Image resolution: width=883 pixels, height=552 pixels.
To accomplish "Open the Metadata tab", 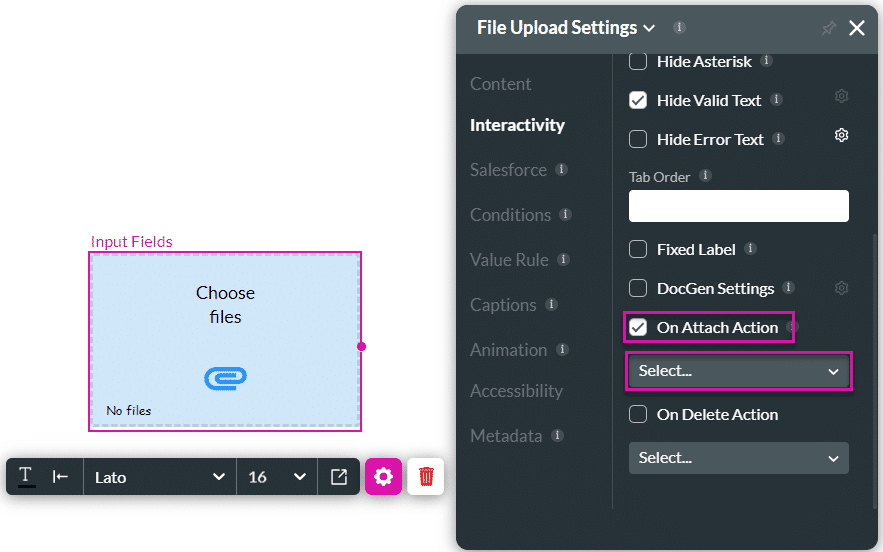I will point(506,436).
